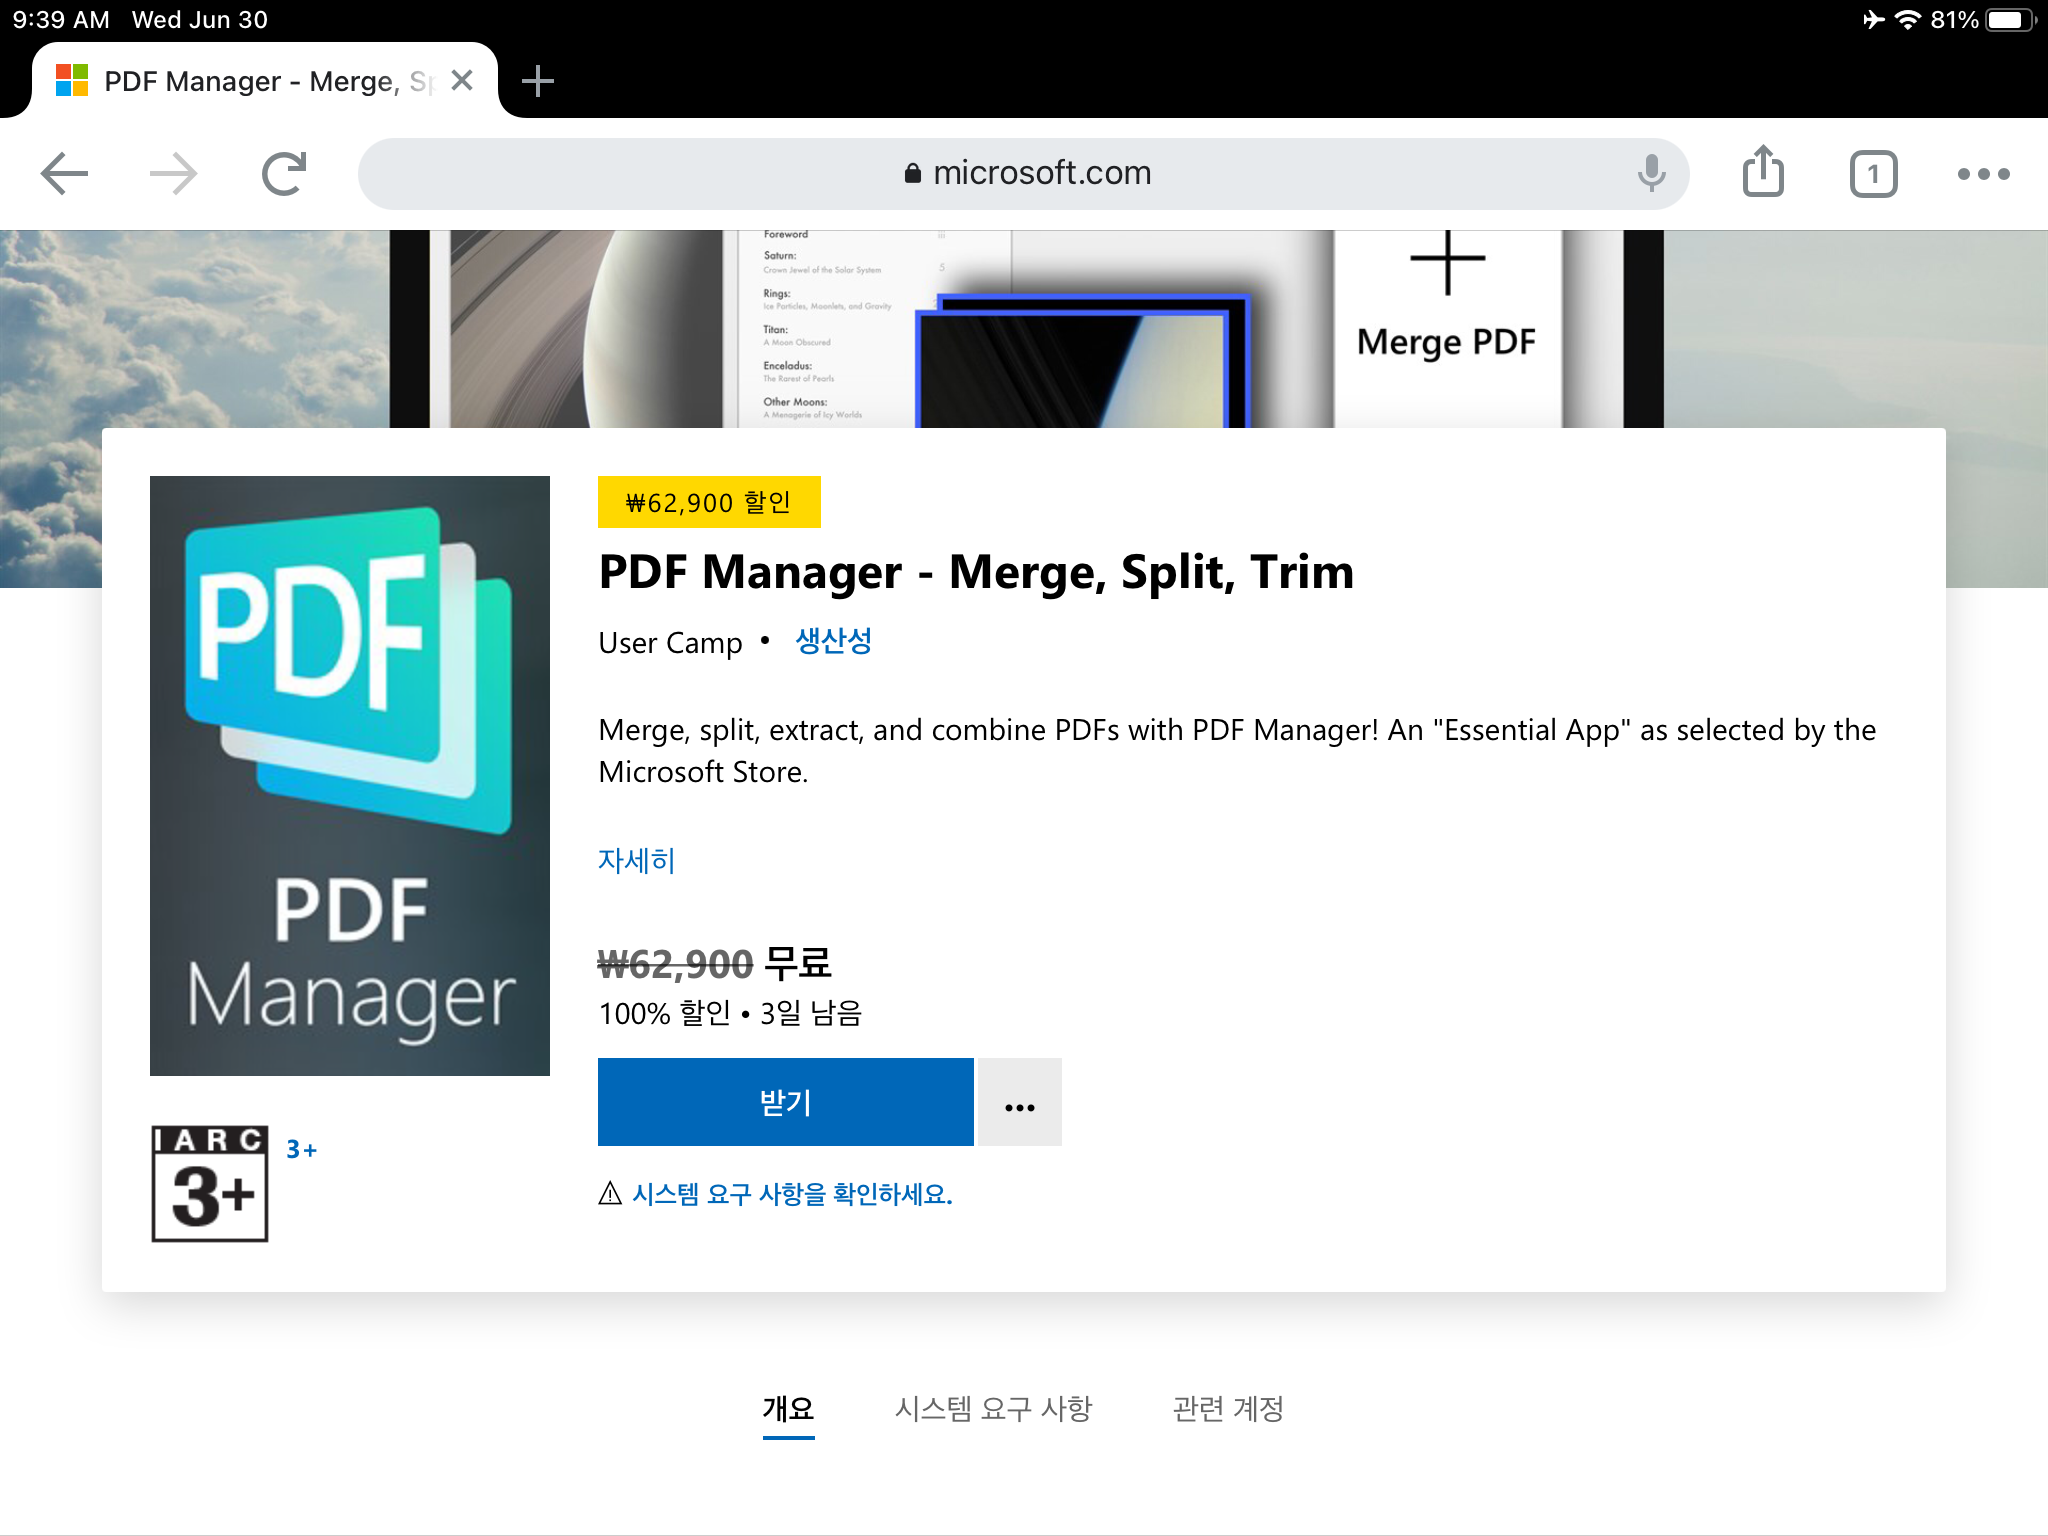Select the 개요 overview tab

788,1408
